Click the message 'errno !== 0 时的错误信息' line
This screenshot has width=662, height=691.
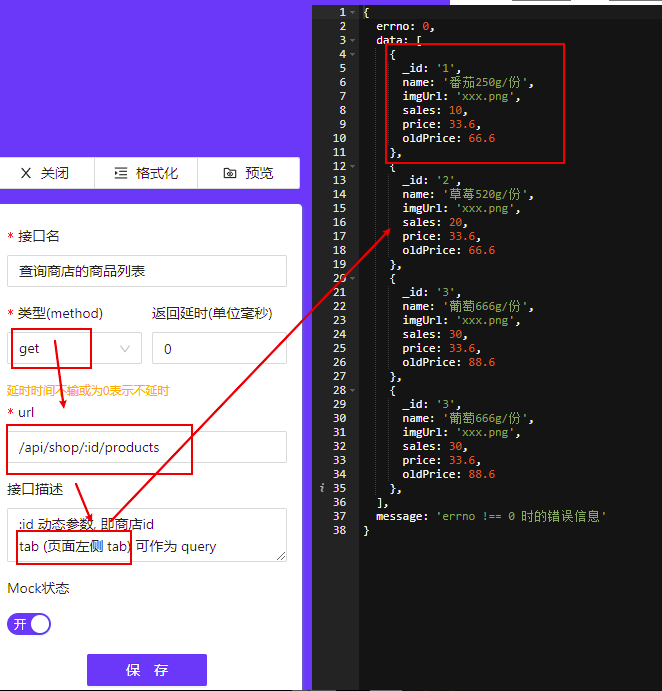(491, 516)
